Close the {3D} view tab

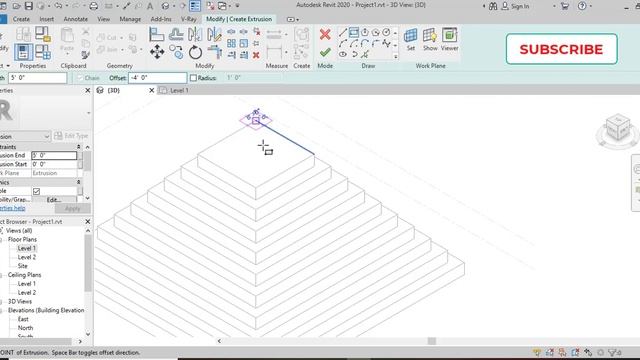(x=151, y=90)
